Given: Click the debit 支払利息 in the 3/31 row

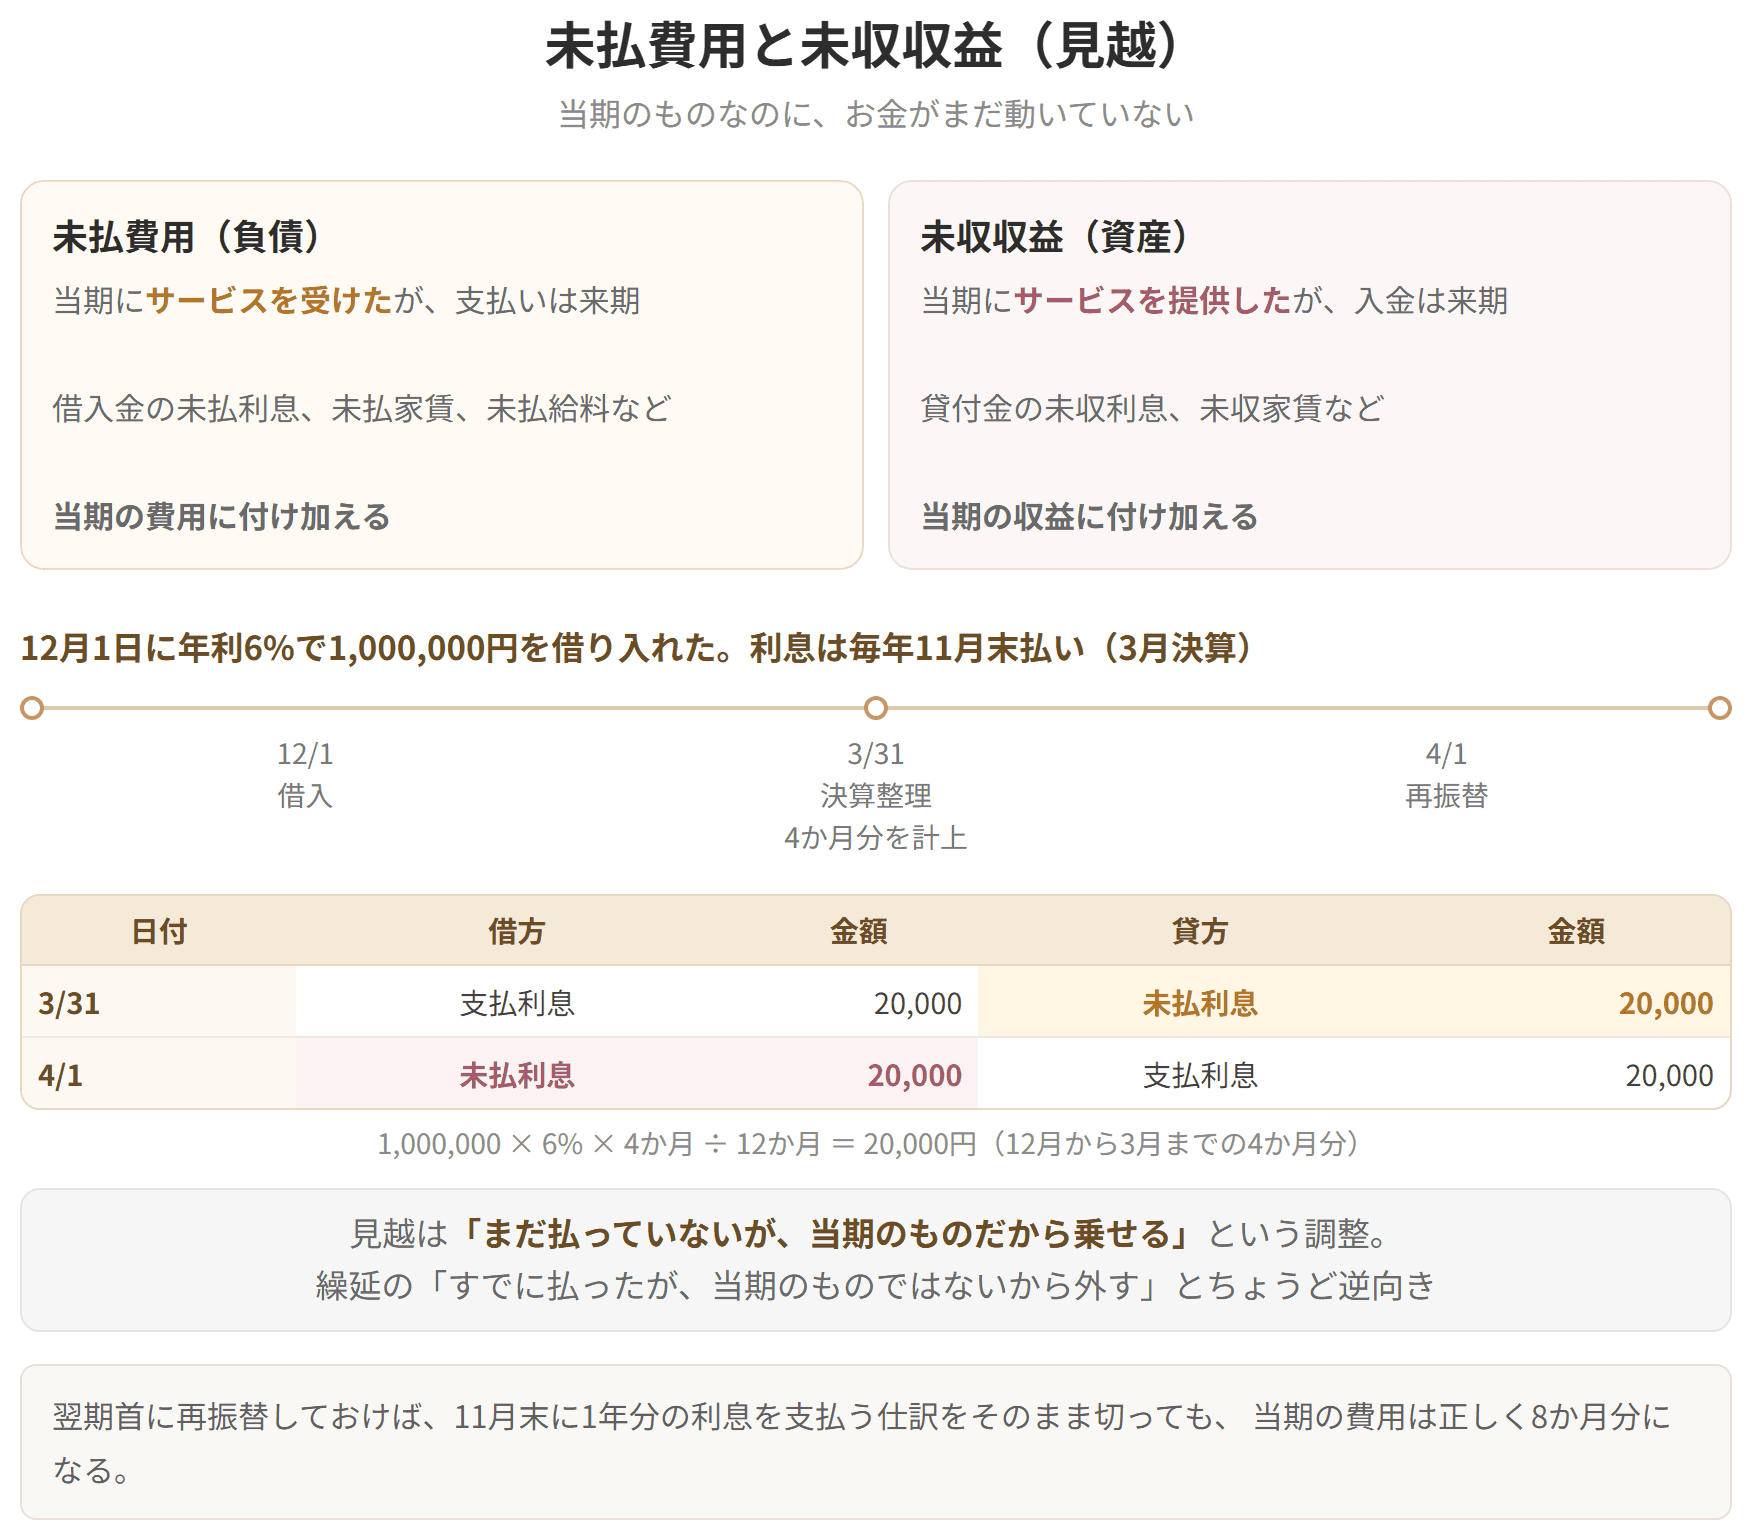Looking at the screenshot, I should coord(517,1003).
